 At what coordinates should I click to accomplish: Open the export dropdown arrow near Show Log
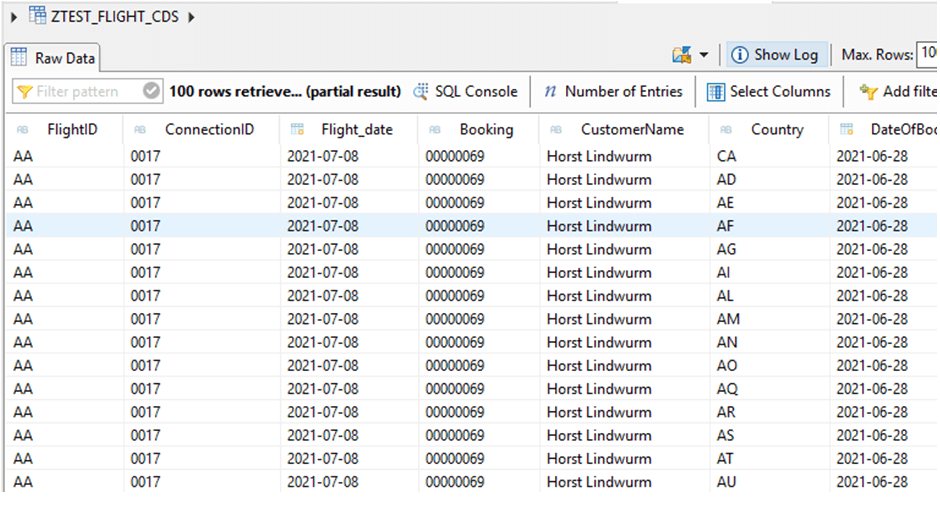704,55
